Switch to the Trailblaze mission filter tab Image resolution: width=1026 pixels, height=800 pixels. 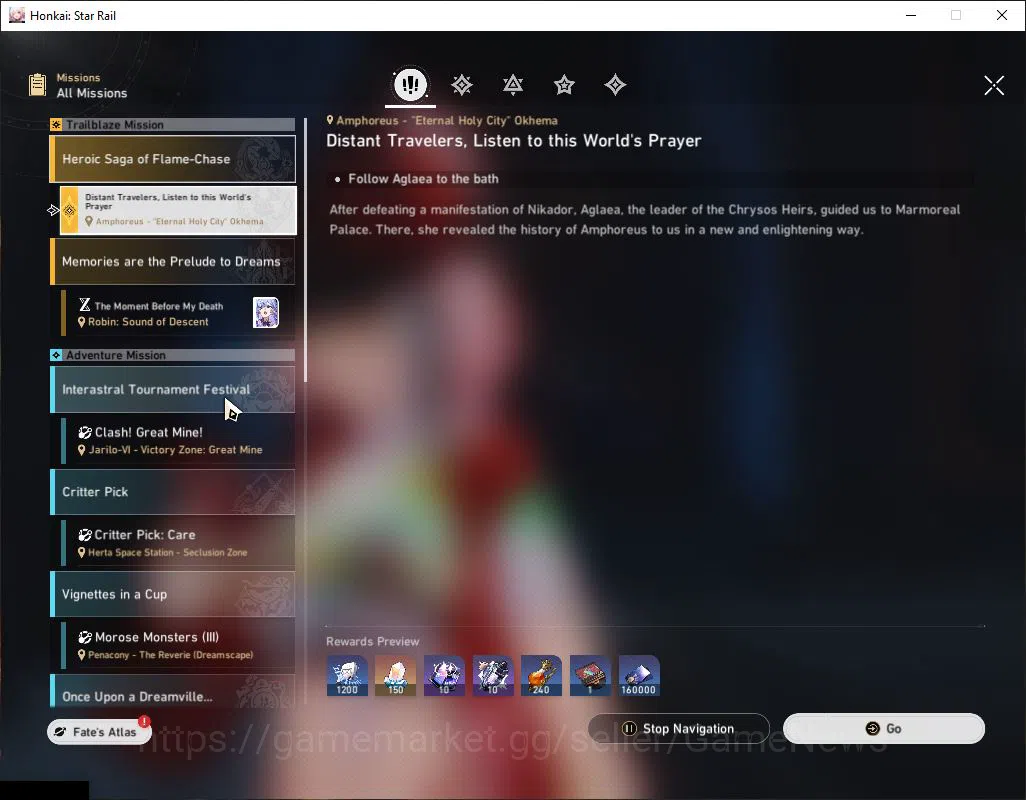point(462,84)
